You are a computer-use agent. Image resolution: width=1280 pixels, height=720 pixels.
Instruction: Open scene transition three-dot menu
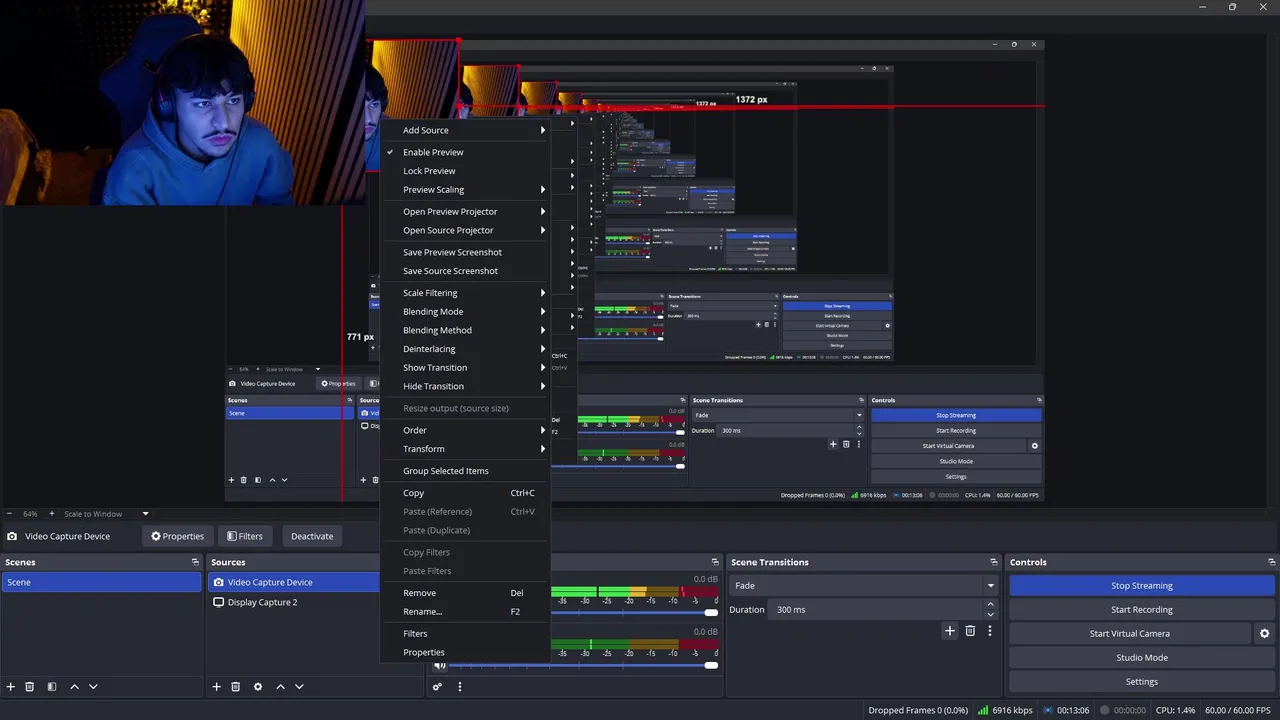point(990,631)
